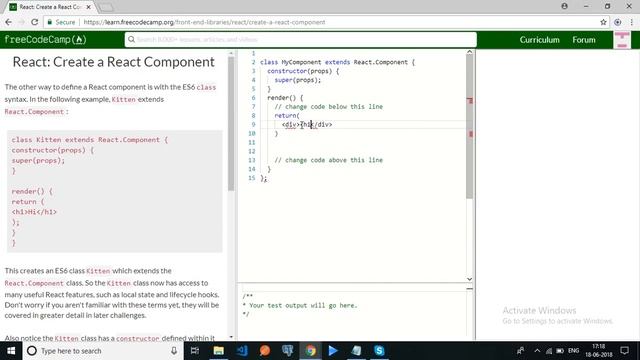Open the Action Center notifications icon
Image resolution: width=640 pixels, height=360 pixels.
point(624,351)
